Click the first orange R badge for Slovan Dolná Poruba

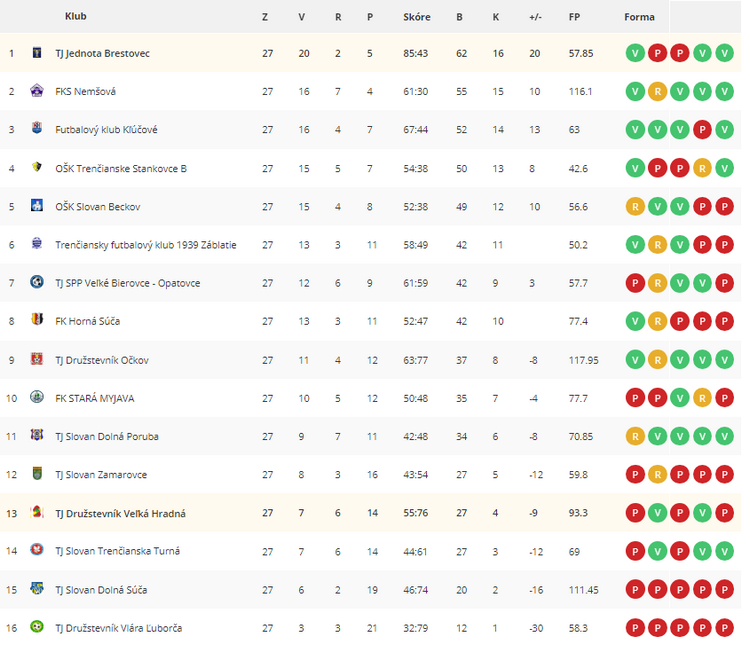click(635, 436)
